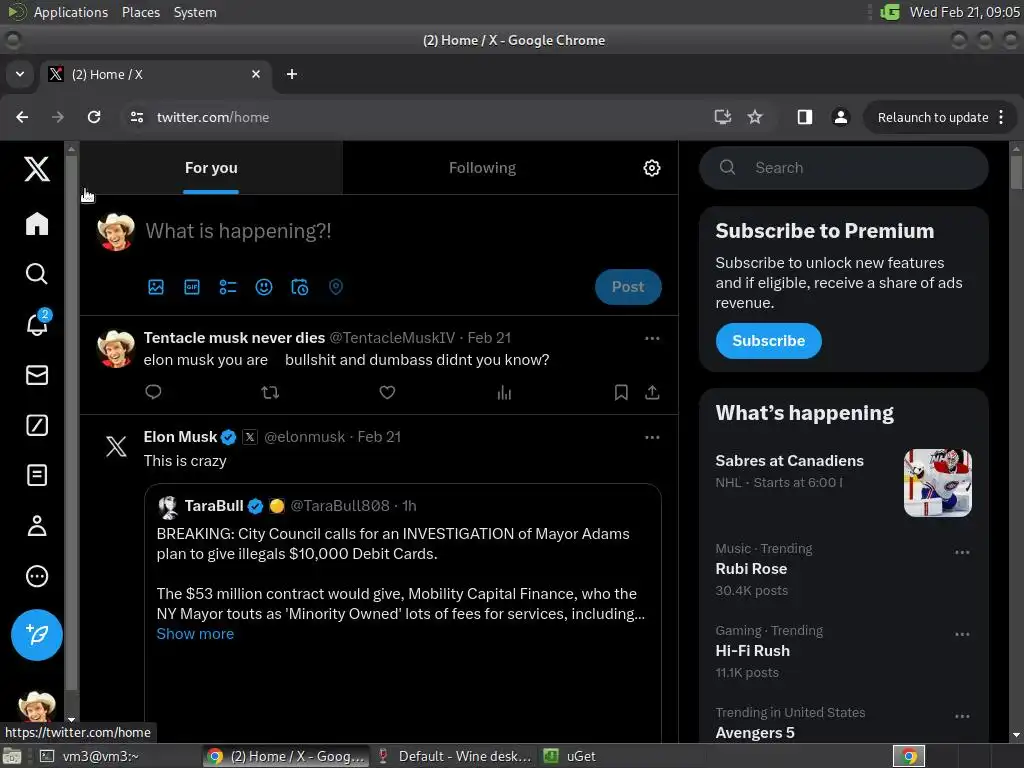Open Sabres at Canadiens thumbnail
The width and height of the screenshot is (1024, 768).
937,483
